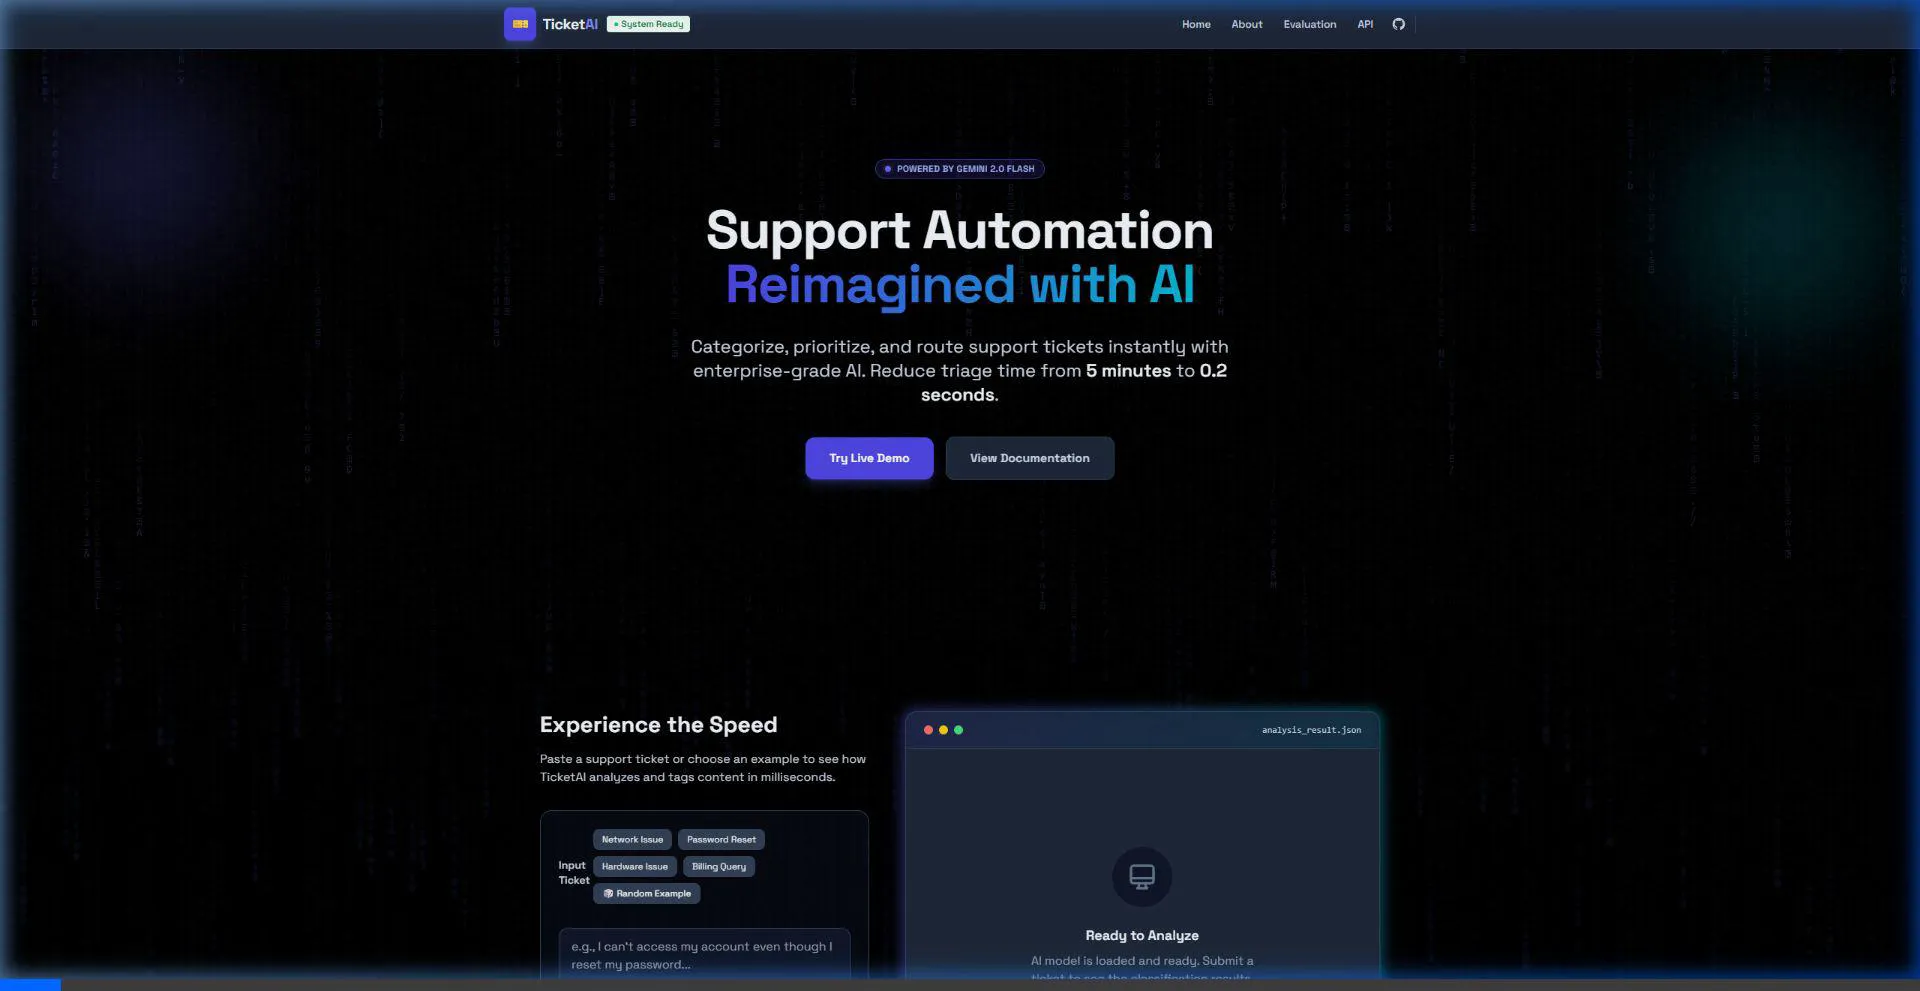
Task: Click the TicketAI ticket logo icon
Action: click(x=520, y=24)
